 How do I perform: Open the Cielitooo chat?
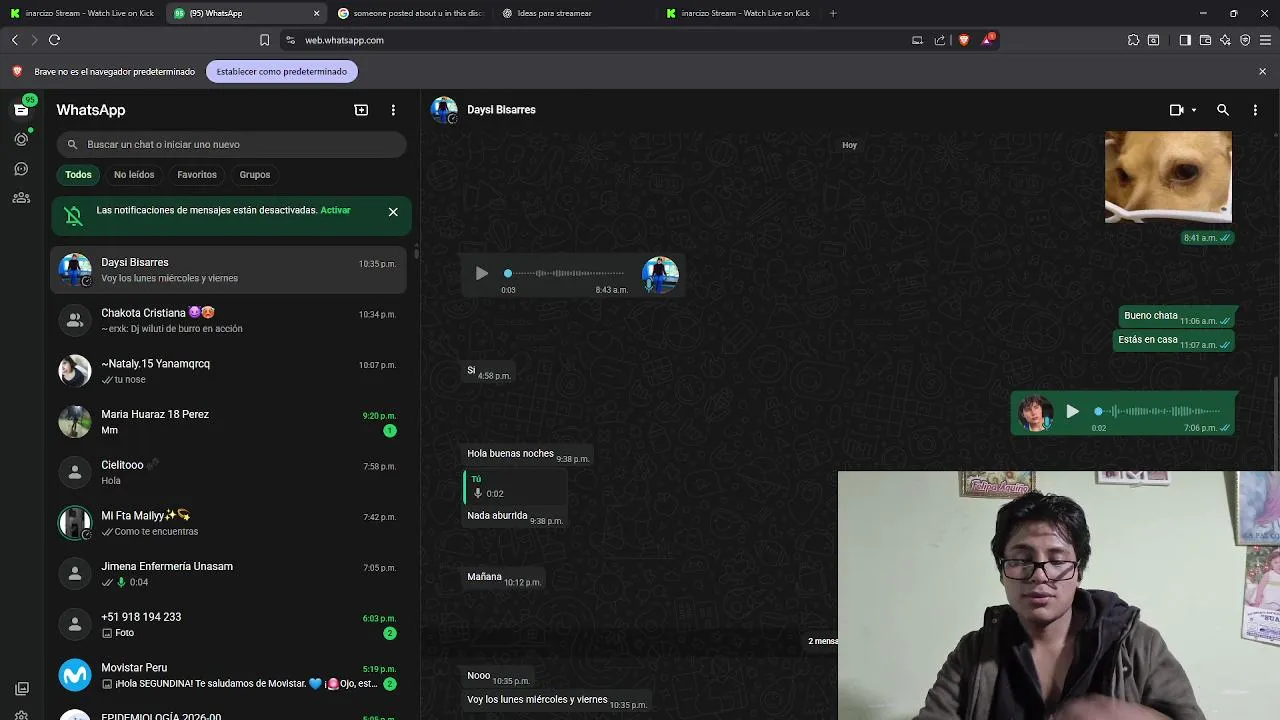tap(229, 472)
